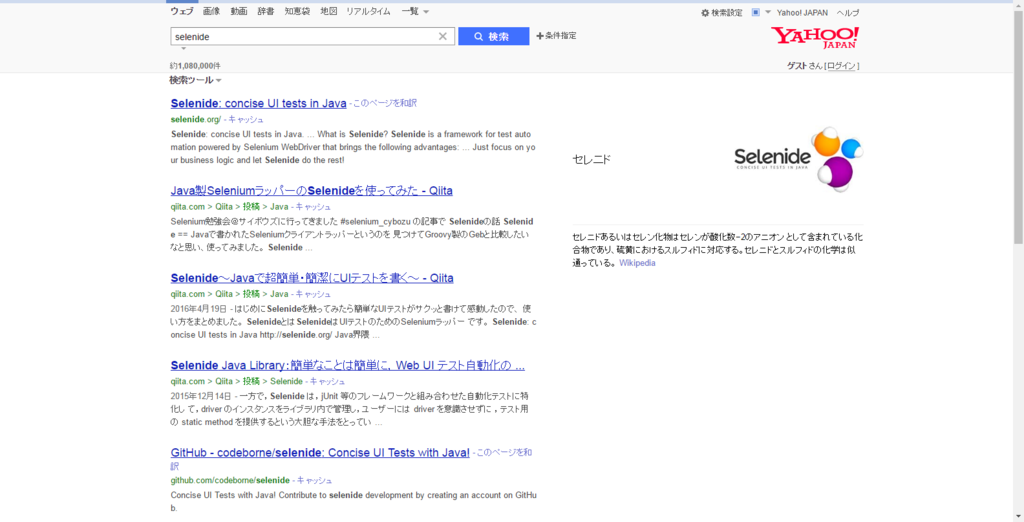Switch to the リアルタイム tab
This screenshot has height=522, width=1024.
coord(368,11)
